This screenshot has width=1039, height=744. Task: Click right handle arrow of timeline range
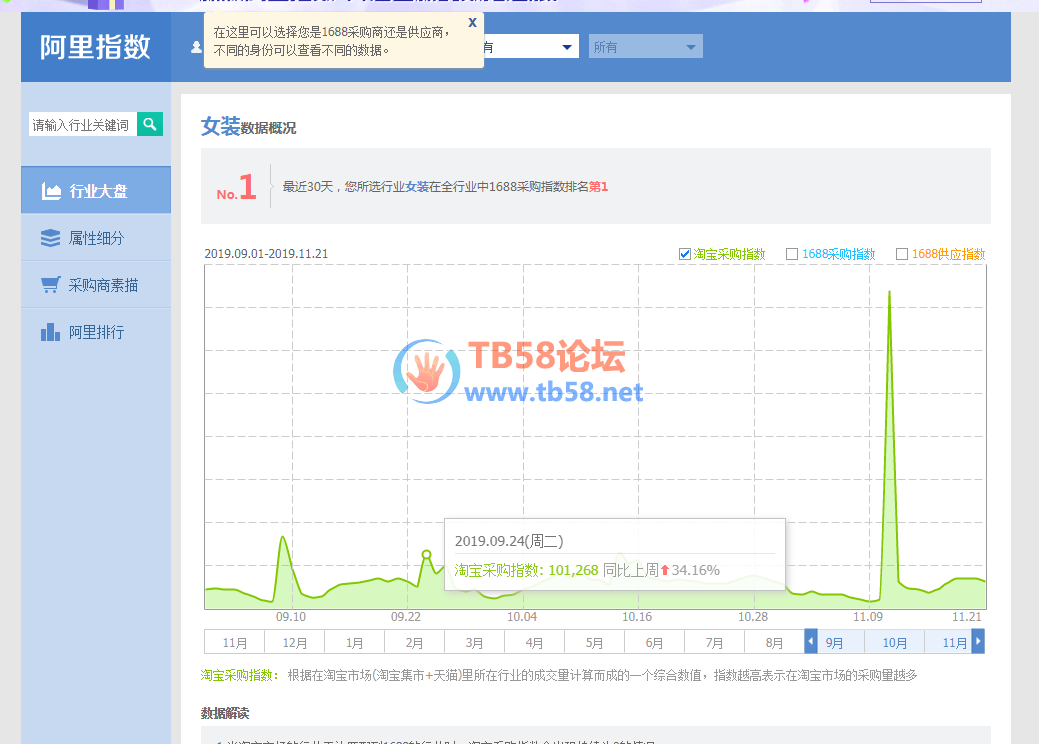(x=978, y=641)
